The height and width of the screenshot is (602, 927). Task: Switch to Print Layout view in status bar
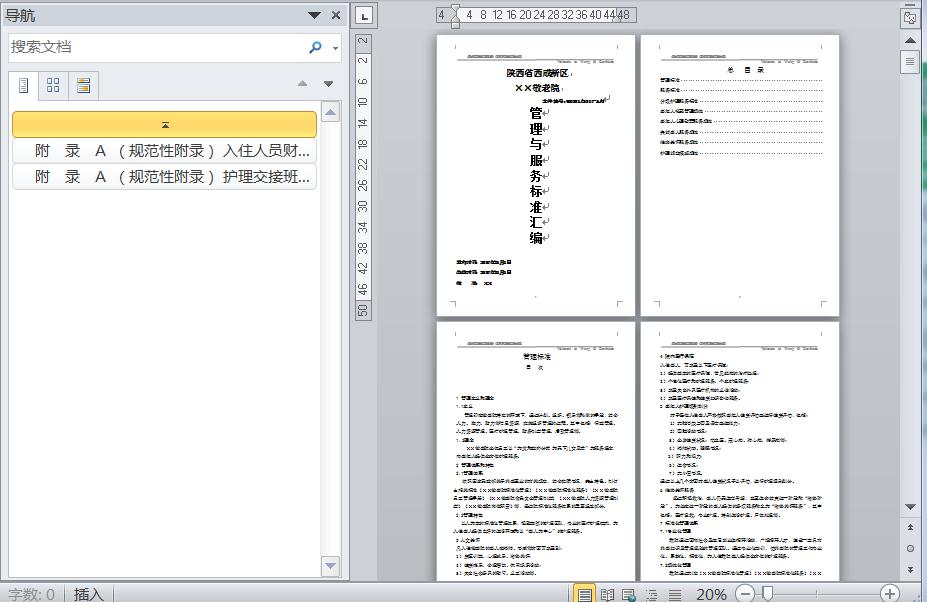click(x=584, y=594)
